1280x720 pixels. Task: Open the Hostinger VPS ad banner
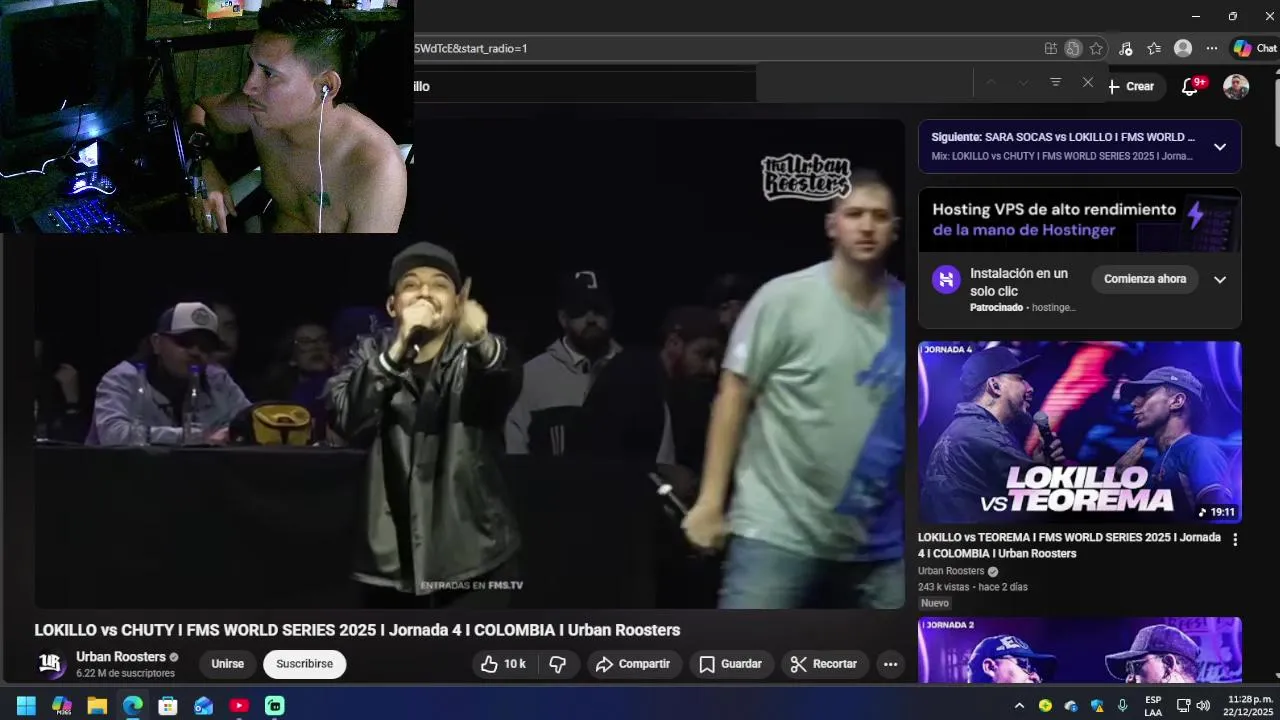pyautogui.click(x=1080, y=220)
